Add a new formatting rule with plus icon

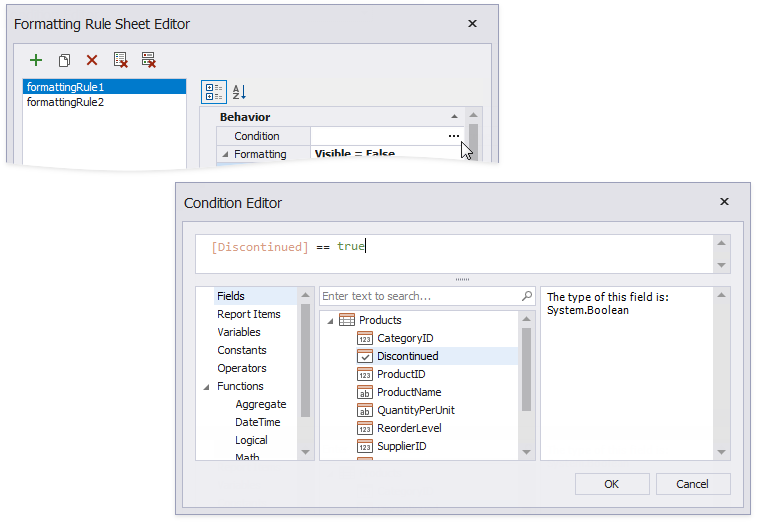pyautogui.click(x=36, y=60)
